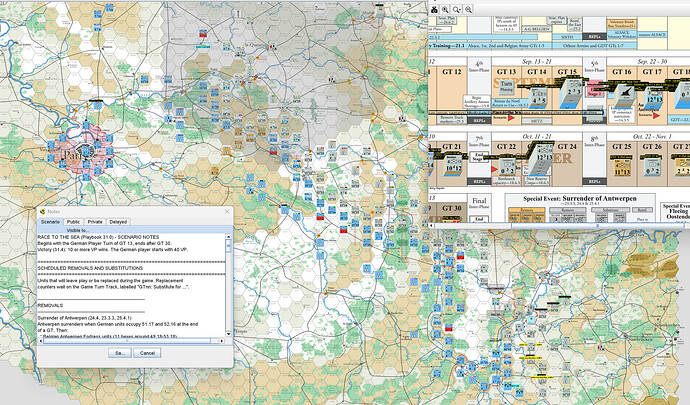This screenshot has height=405, width=690.
Task: Click 'SCHEDULED REMOVALS AND SUBSTITUTIONS' heading text
Action: pos(90,268)
